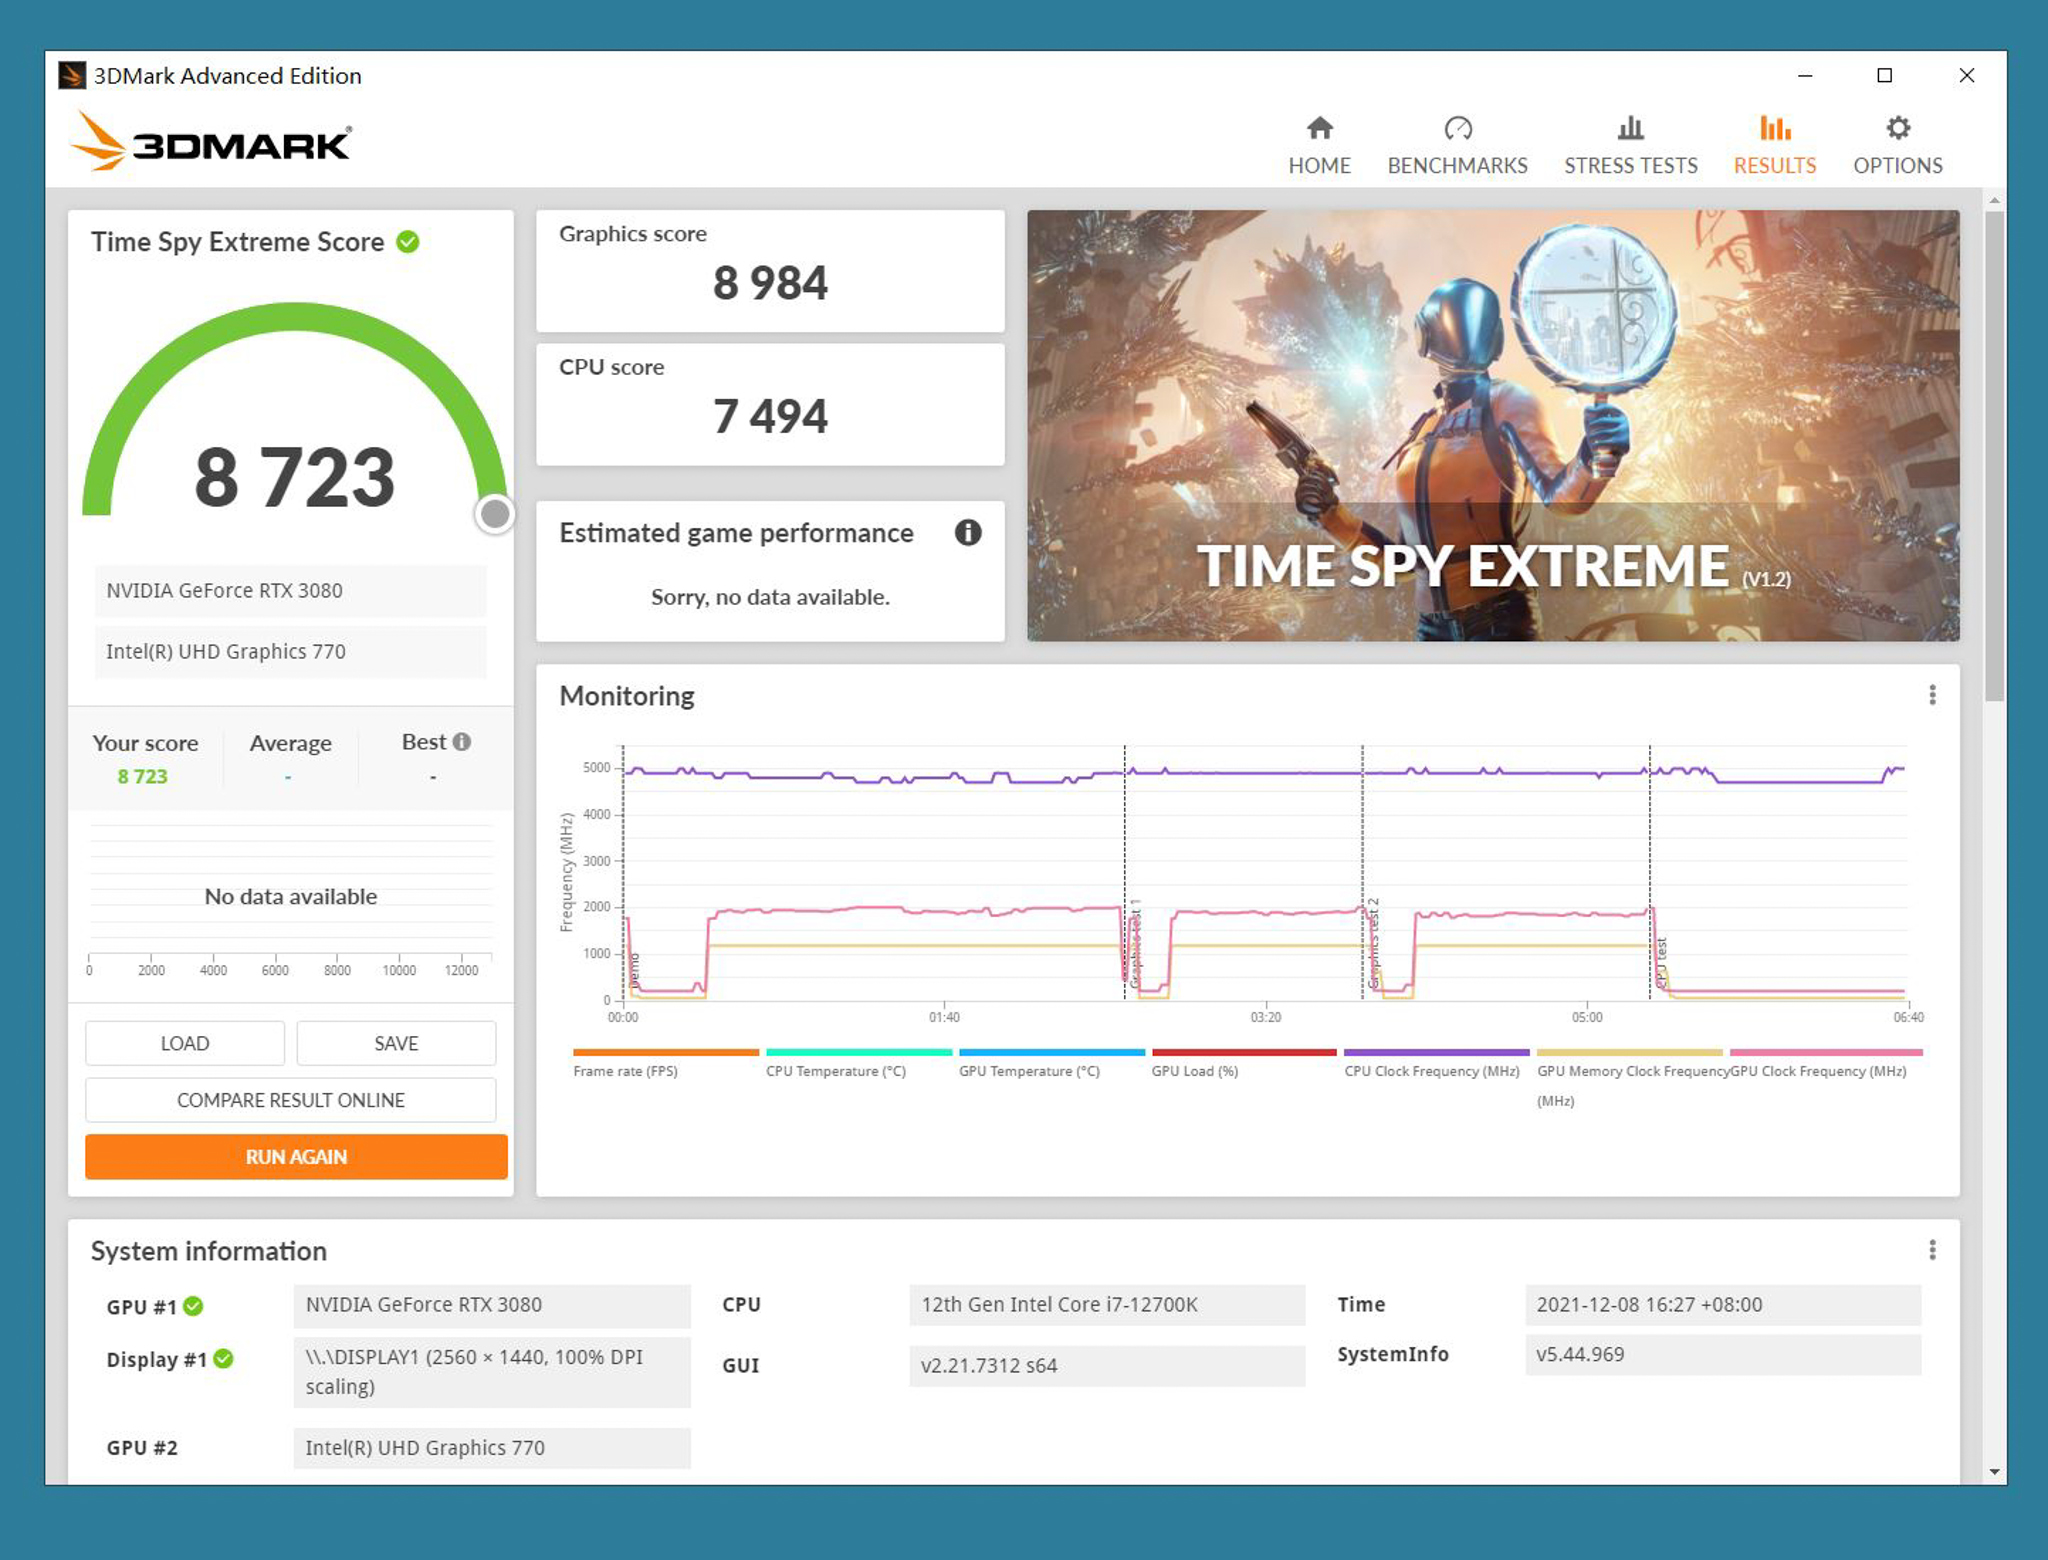This screenshot has height=1560, width=2048.
Task: Click info icon beside Estimated game performance
Action: (967, 532)
